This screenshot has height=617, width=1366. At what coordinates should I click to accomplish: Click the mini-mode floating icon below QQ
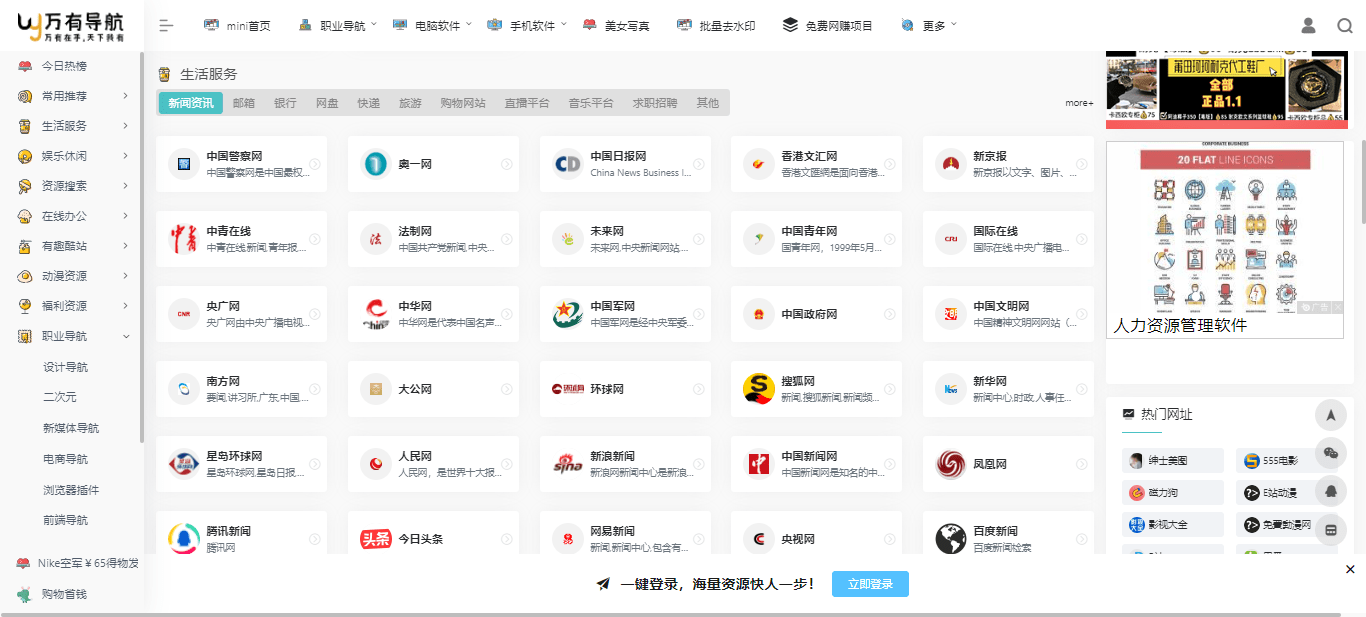1331,529
